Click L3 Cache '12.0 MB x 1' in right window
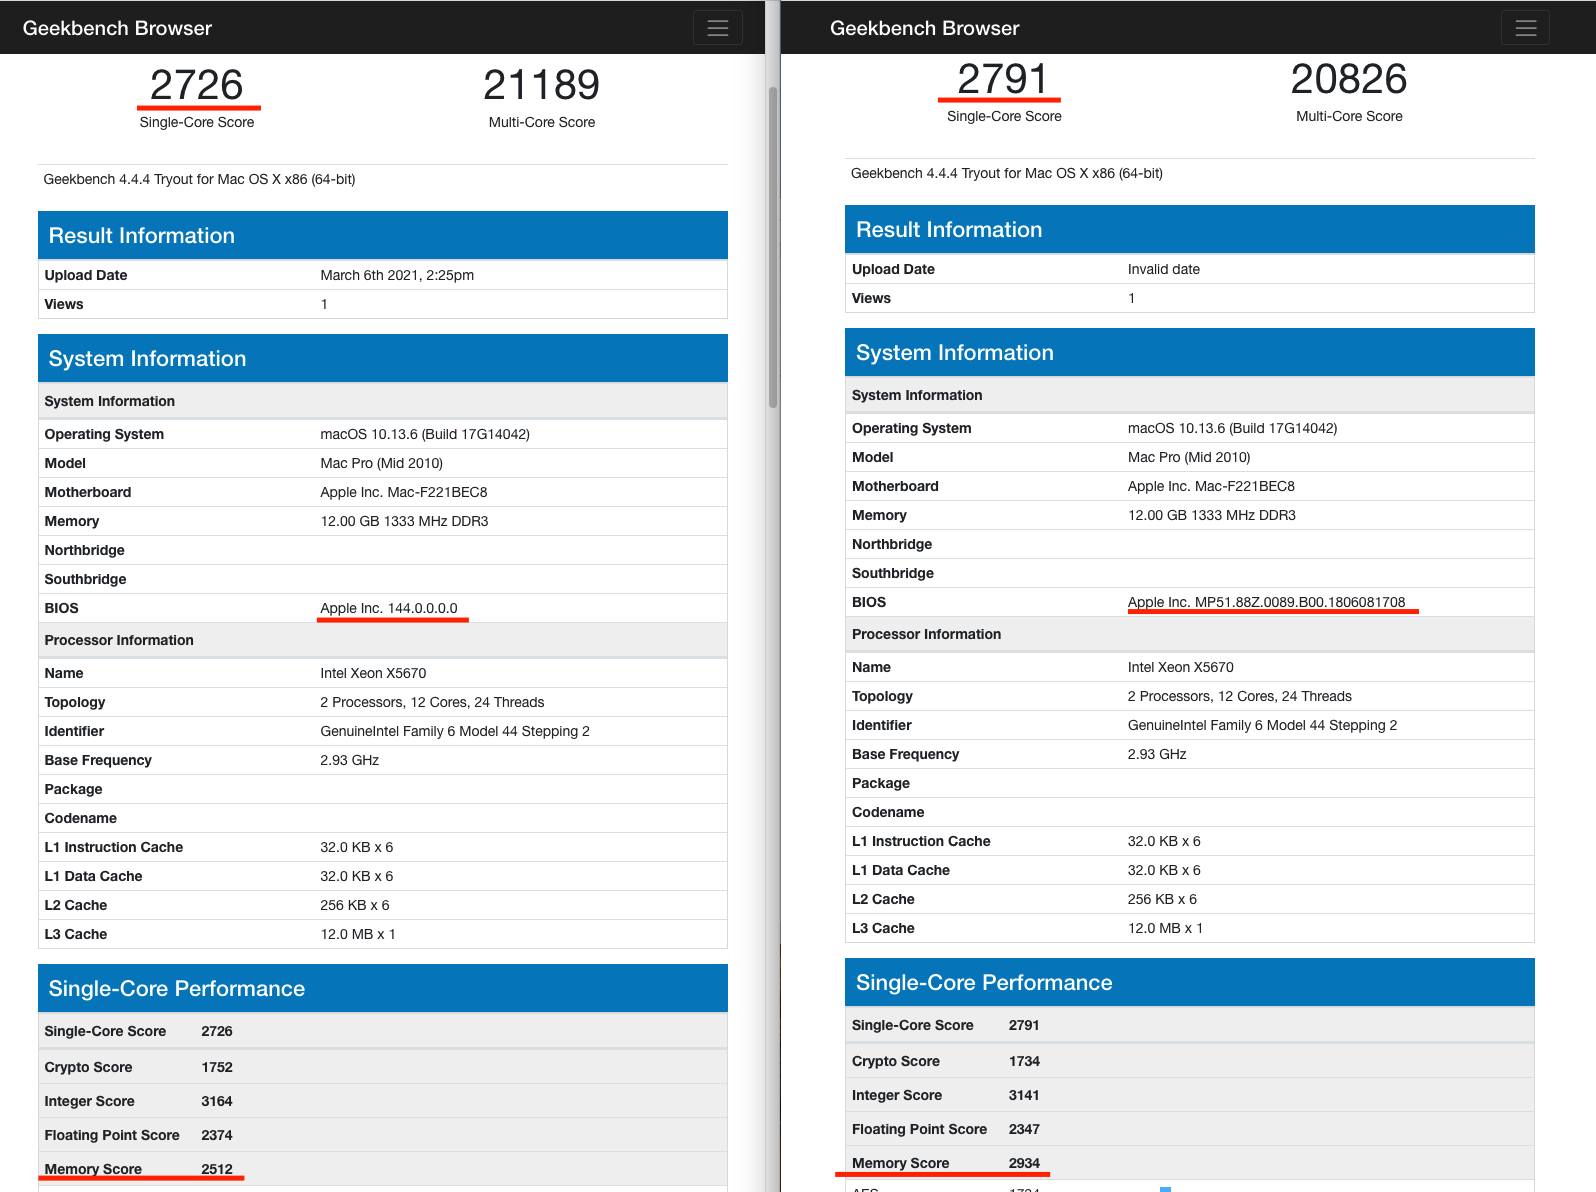The width and height of the screenshot is (1596, 1192). click(x=1165, y=928)
